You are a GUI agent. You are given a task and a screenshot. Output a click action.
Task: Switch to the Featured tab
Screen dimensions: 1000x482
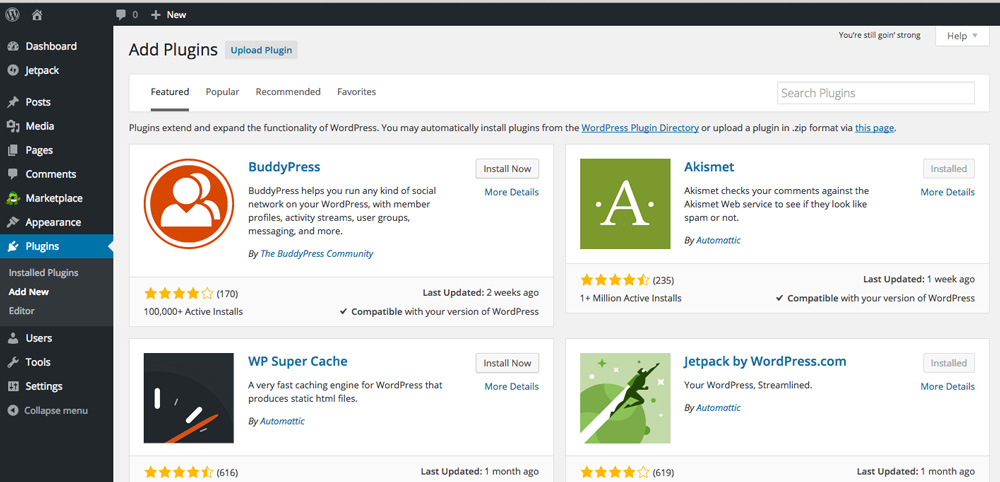tap(170, 92)
